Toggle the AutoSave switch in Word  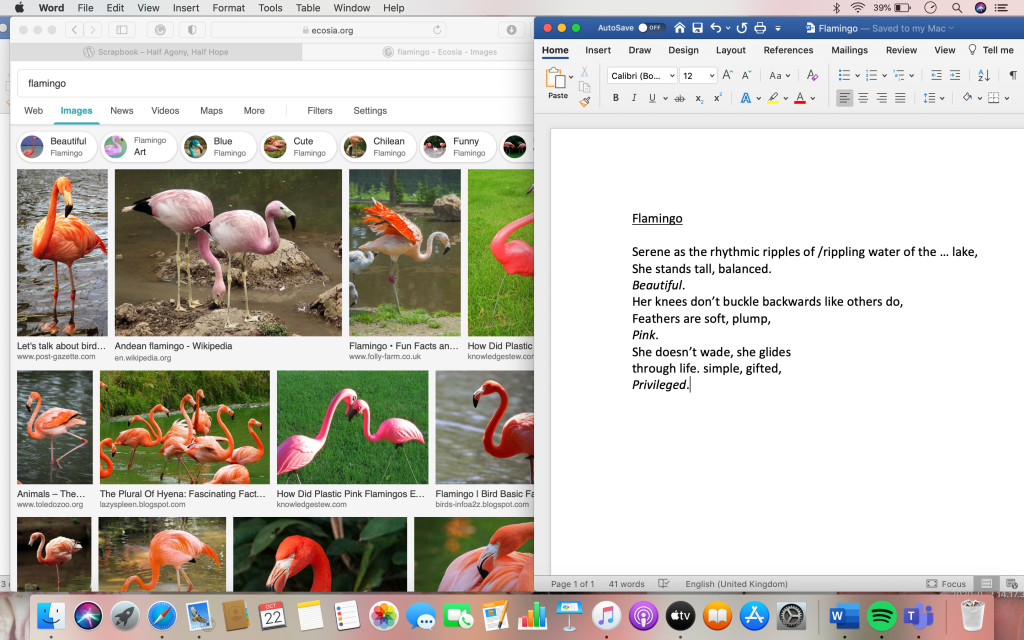click(x=651, y=28)
